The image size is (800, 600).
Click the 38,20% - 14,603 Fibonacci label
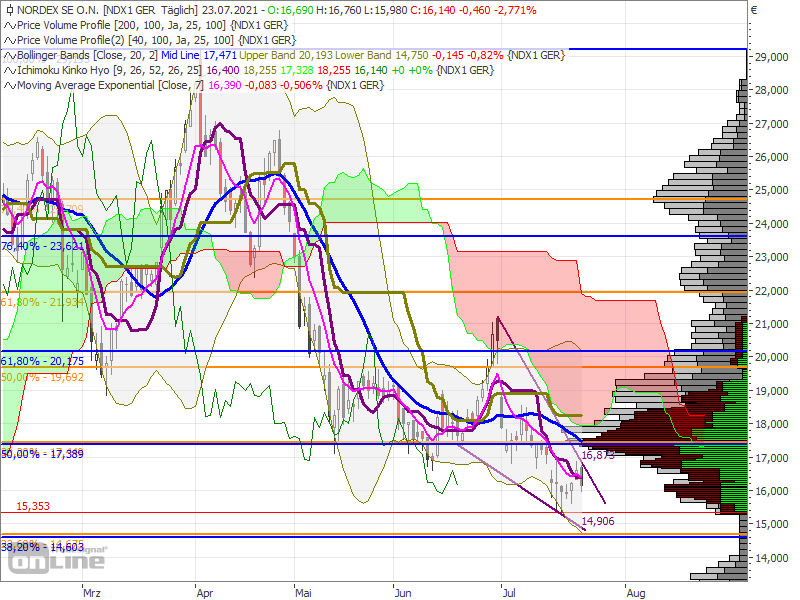(x=42, y=547)
